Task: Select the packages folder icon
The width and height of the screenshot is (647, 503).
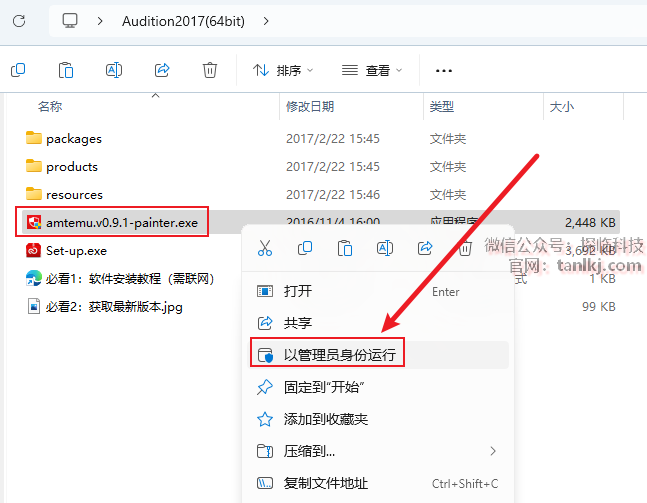Action: coord(33,138)
